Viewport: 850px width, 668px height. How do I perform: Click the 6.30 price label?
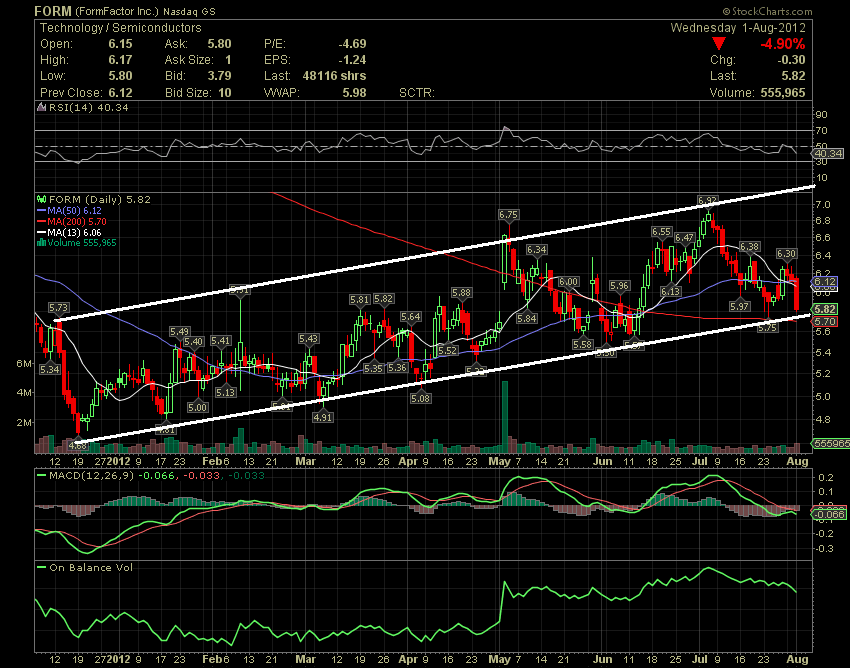click(786, 253)
